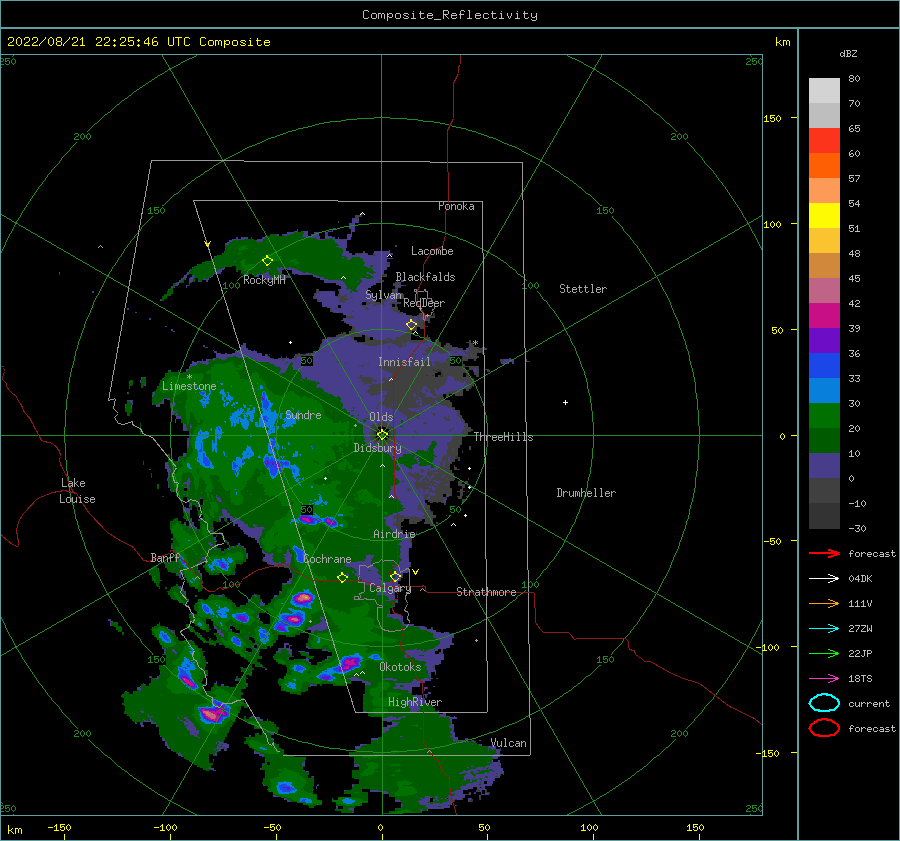Click the -150 tick label on the x-axis
Screen dimensions: 900x841
[x=59, y=827]
